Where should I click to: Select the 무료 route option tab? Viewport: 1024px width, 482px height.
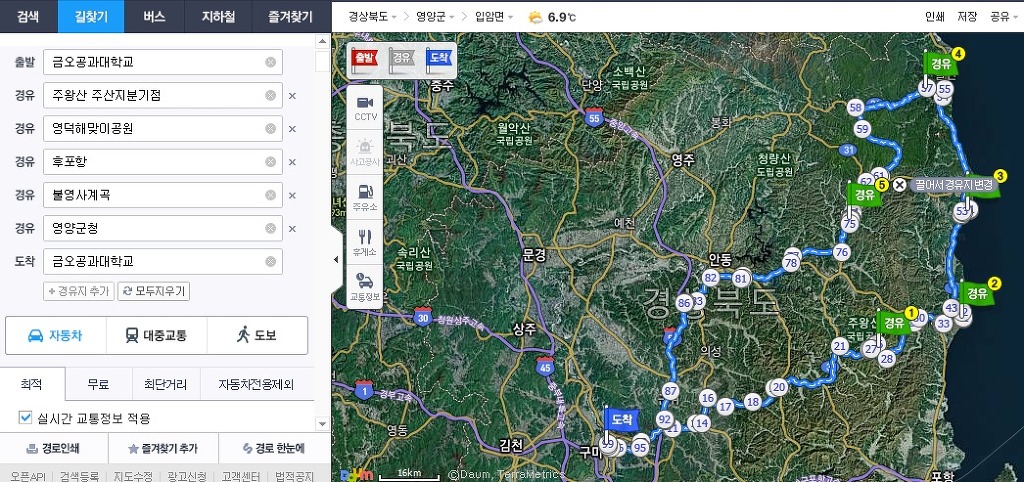pos(98,384)
